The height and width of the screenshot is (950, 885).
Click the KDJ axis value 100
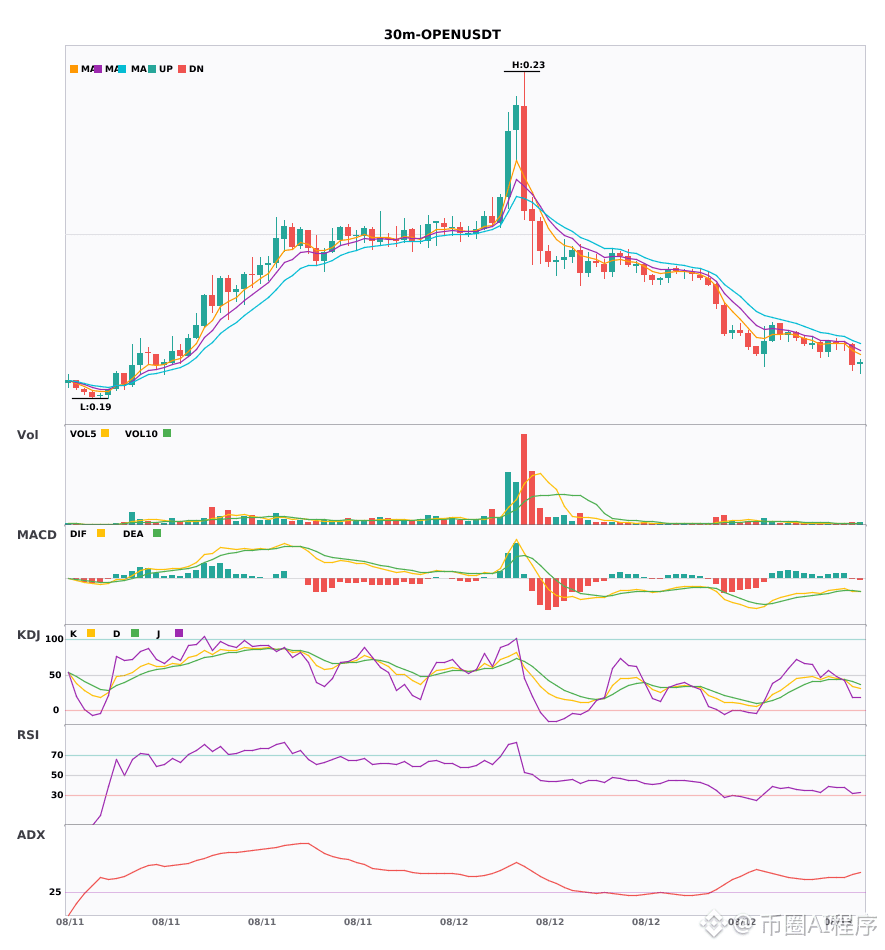pos(55,639)
